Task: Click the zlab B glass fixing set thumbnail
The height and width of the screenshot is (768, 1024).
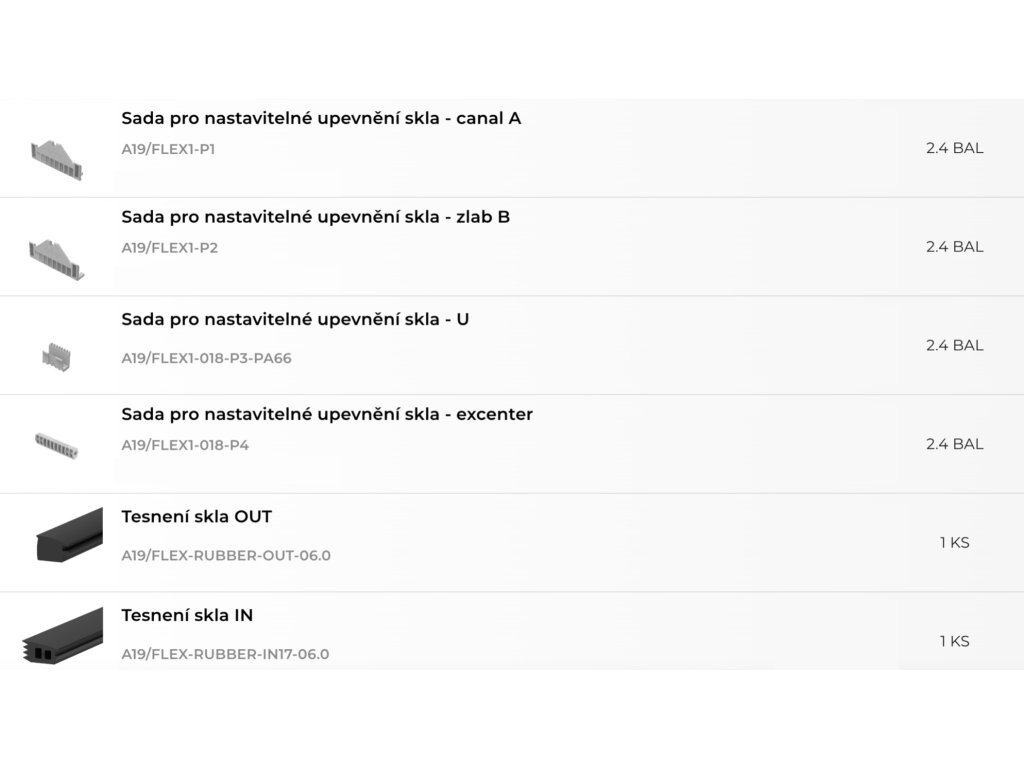Action: click(57, 259)
